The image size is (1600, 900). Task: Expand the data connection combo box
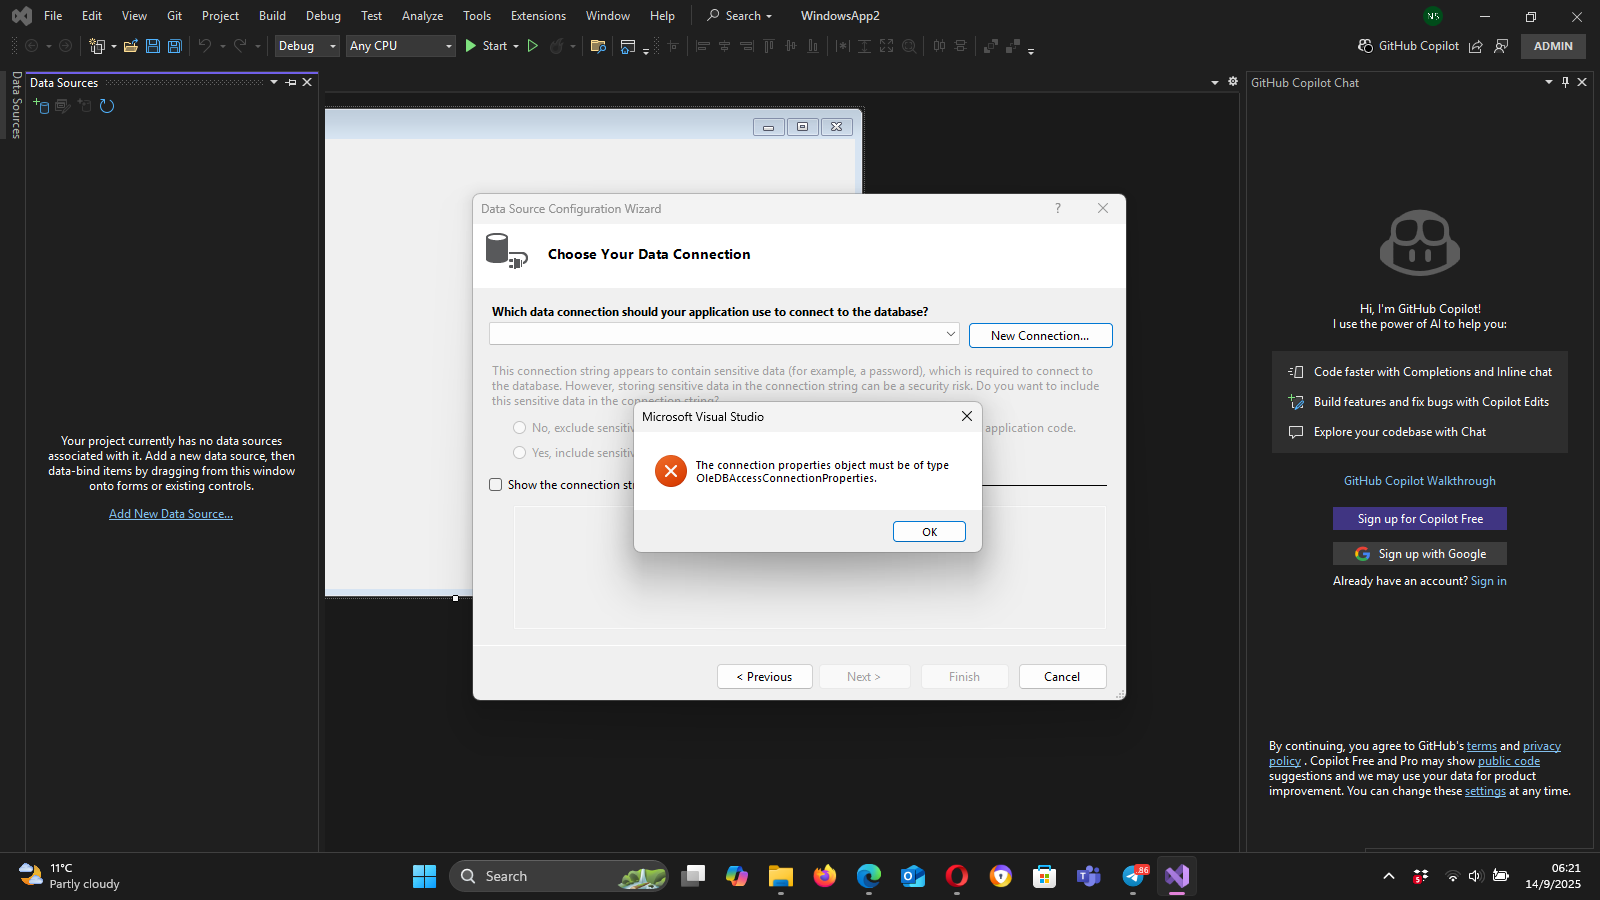coord(951,334)
